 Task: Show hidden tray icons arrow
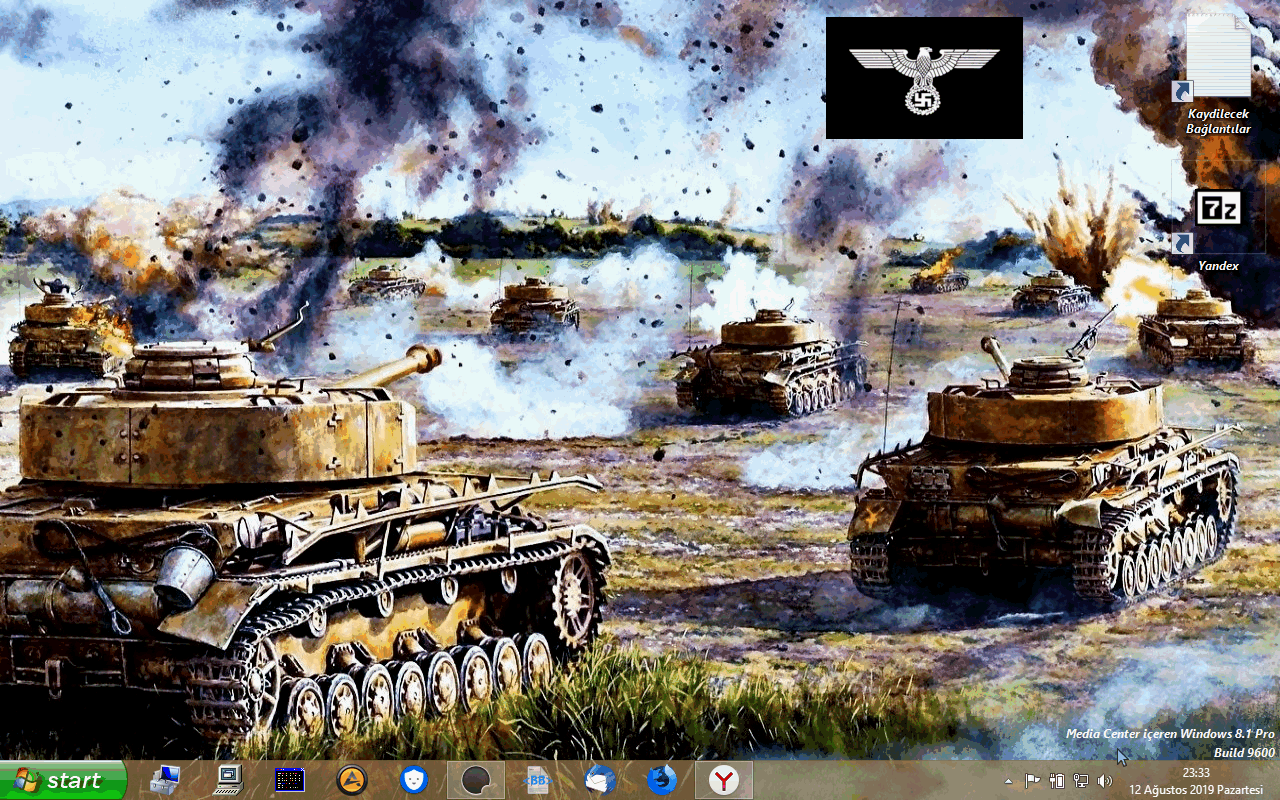pyautogui.click(x=1008, y=781)
